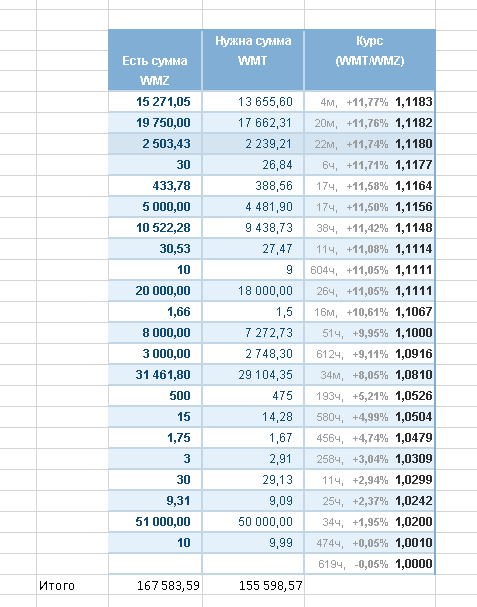Image resolution: width=477 pixels, height=607 pixels.
Task: Select the cell showing 4 481,90
Action: 253,207
